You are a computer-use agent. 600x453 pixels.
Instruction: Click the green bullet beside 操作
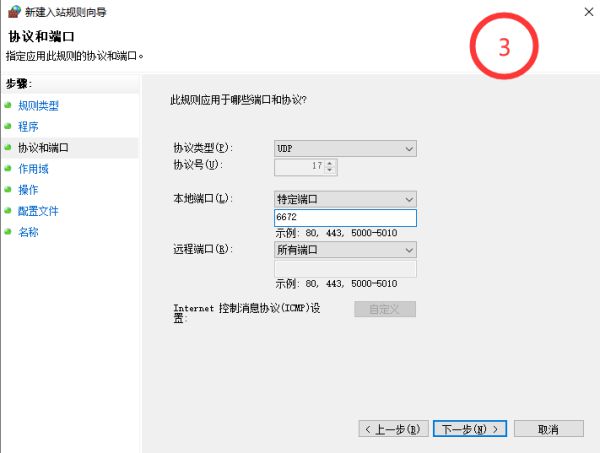click(x=8, y=189)
